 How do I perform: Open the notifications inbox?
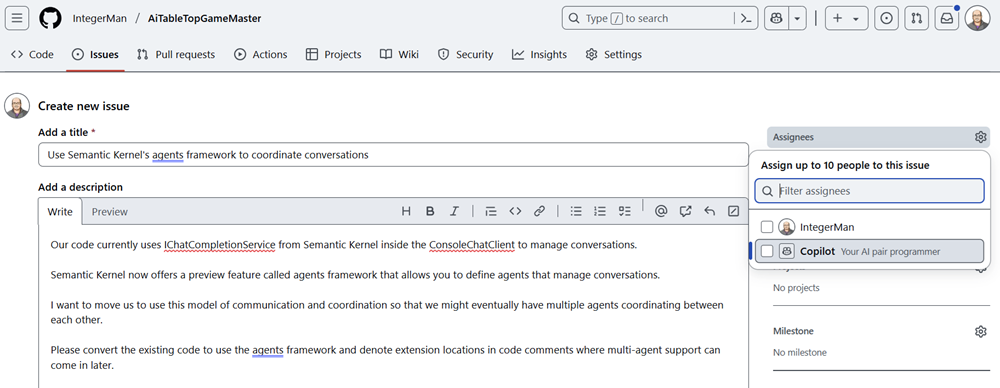(x=946, y=19)
